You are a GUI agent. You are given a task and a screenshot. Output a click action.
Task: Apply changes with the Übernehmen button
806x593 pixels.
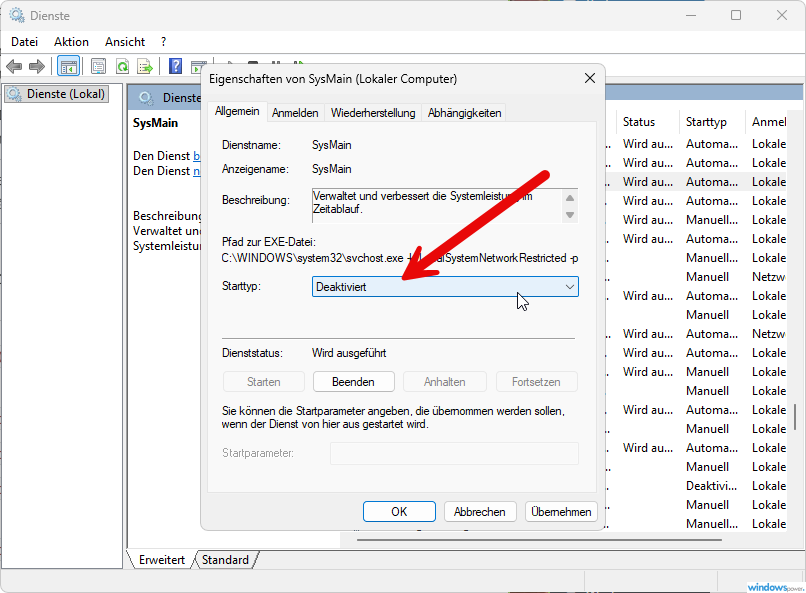coord(561,511)
